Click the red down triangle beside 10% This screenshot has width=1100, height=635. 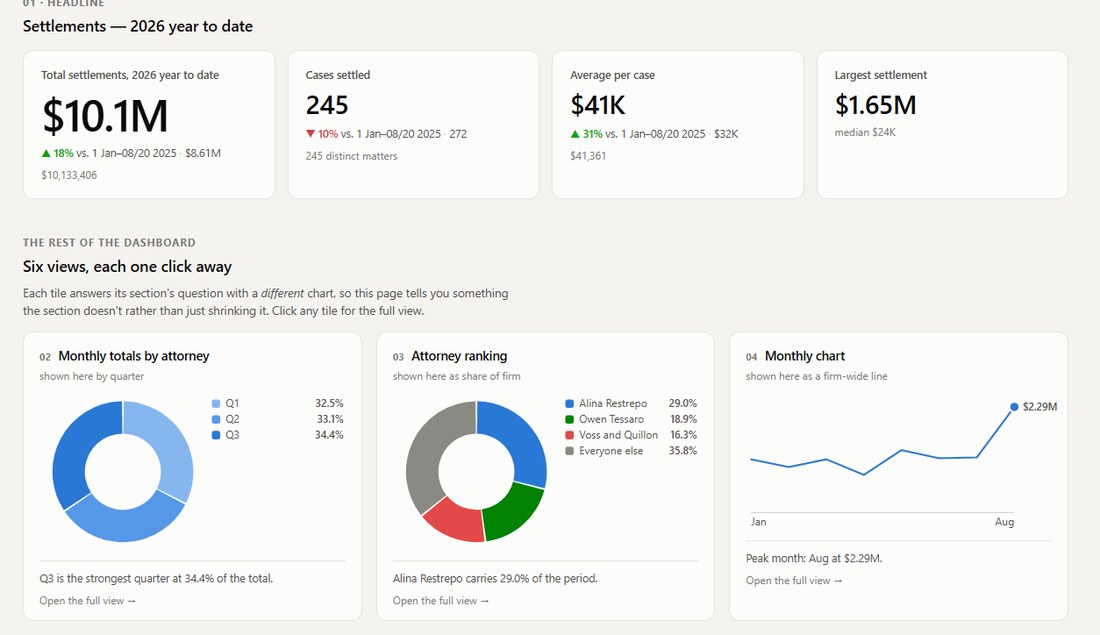(x=310, y=133)
